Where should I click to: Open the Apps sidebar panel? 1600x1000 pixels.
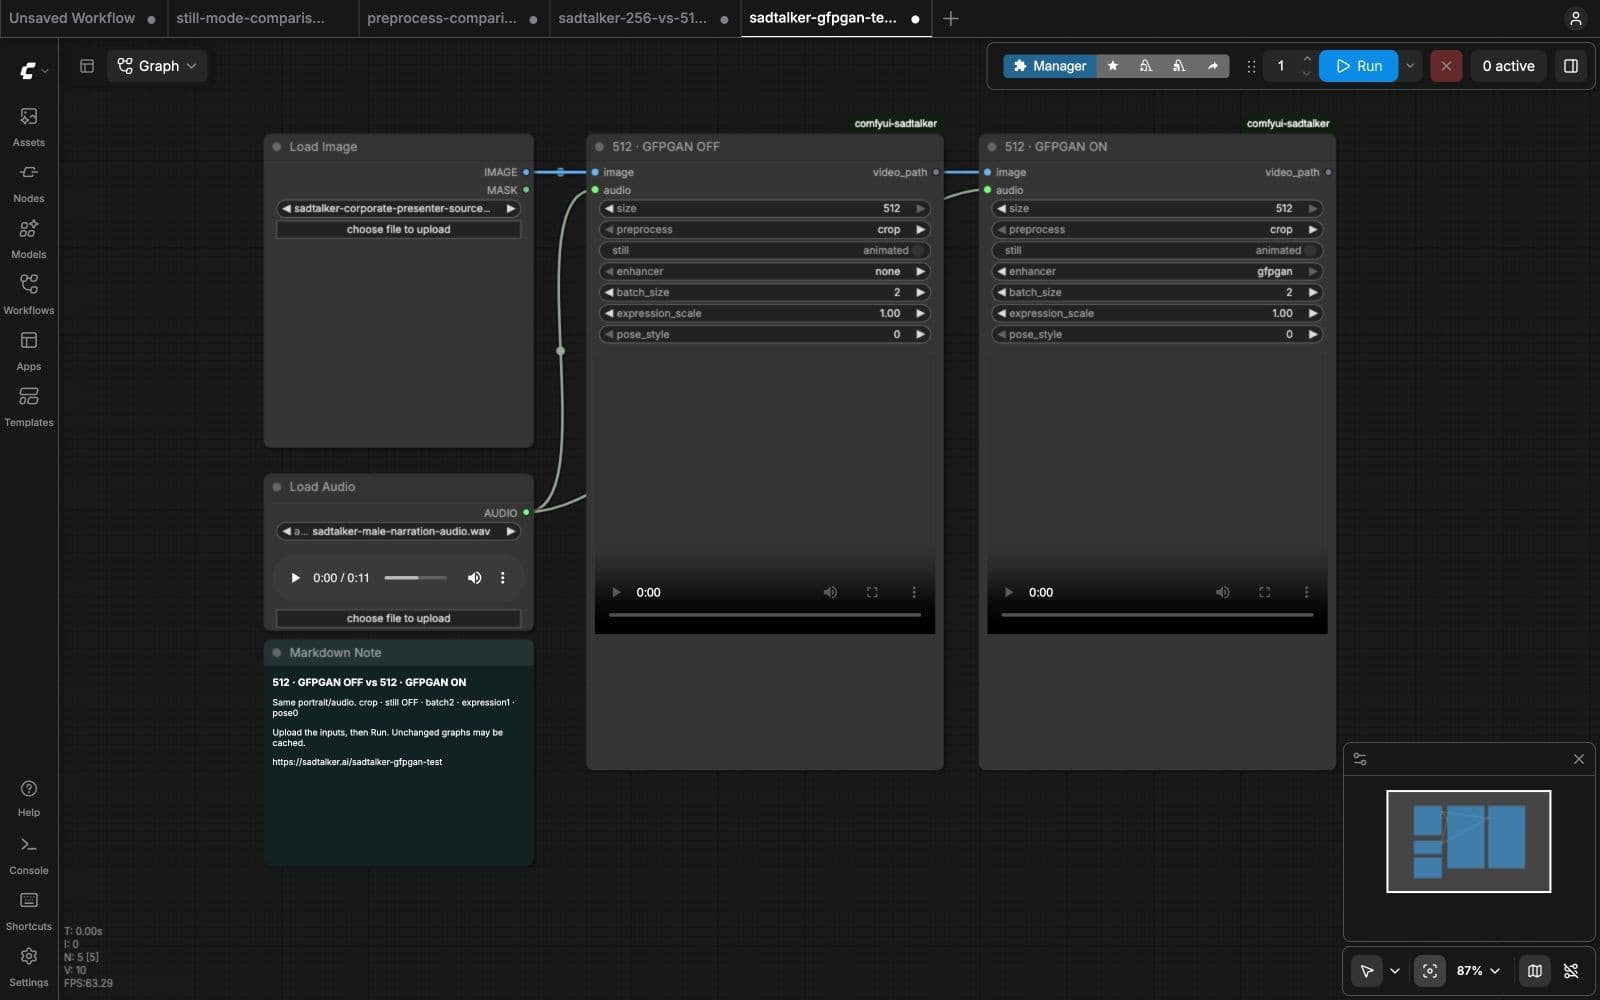[28, 351]
